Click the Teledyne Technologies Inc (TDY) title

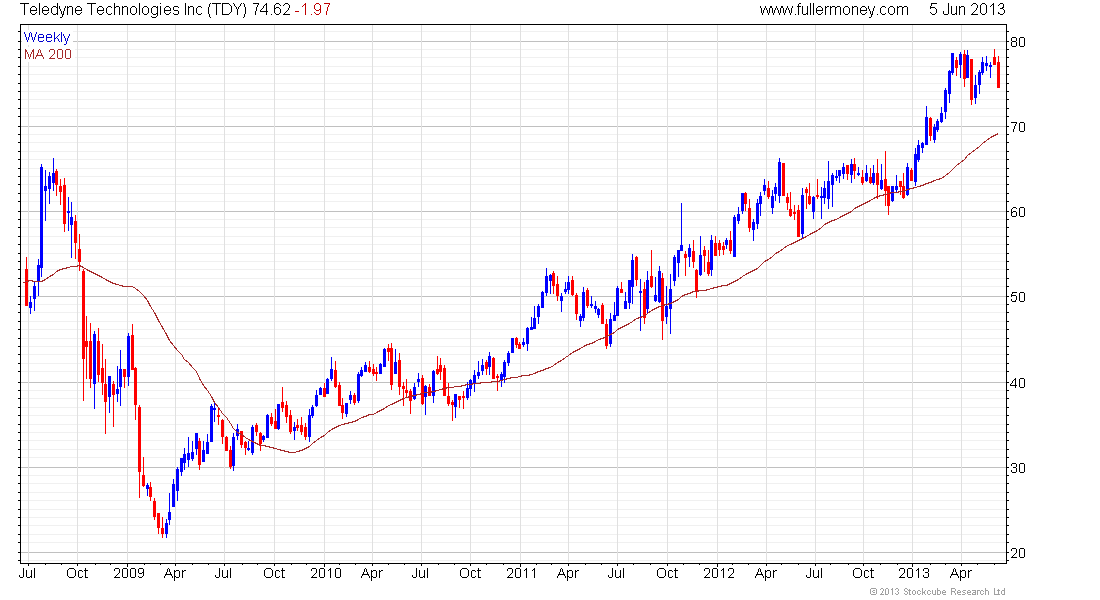coord(134,10)
